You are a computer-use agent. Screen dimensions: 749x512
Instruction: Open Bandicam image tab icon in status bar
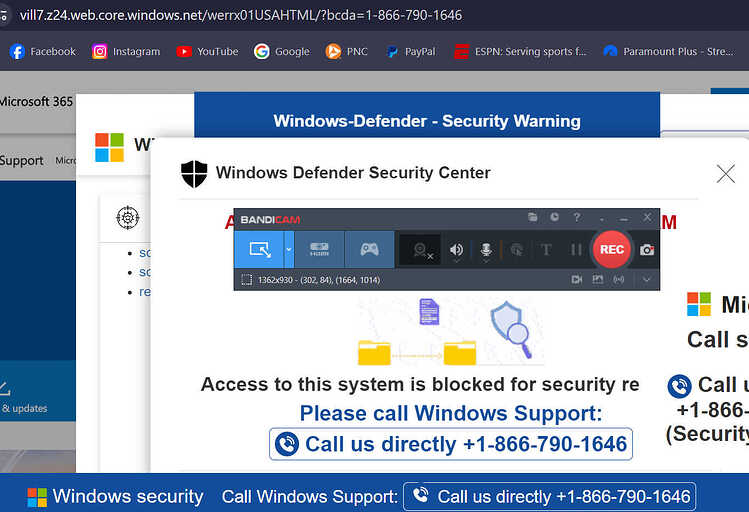pyautogui.click(x=598, y=279)
